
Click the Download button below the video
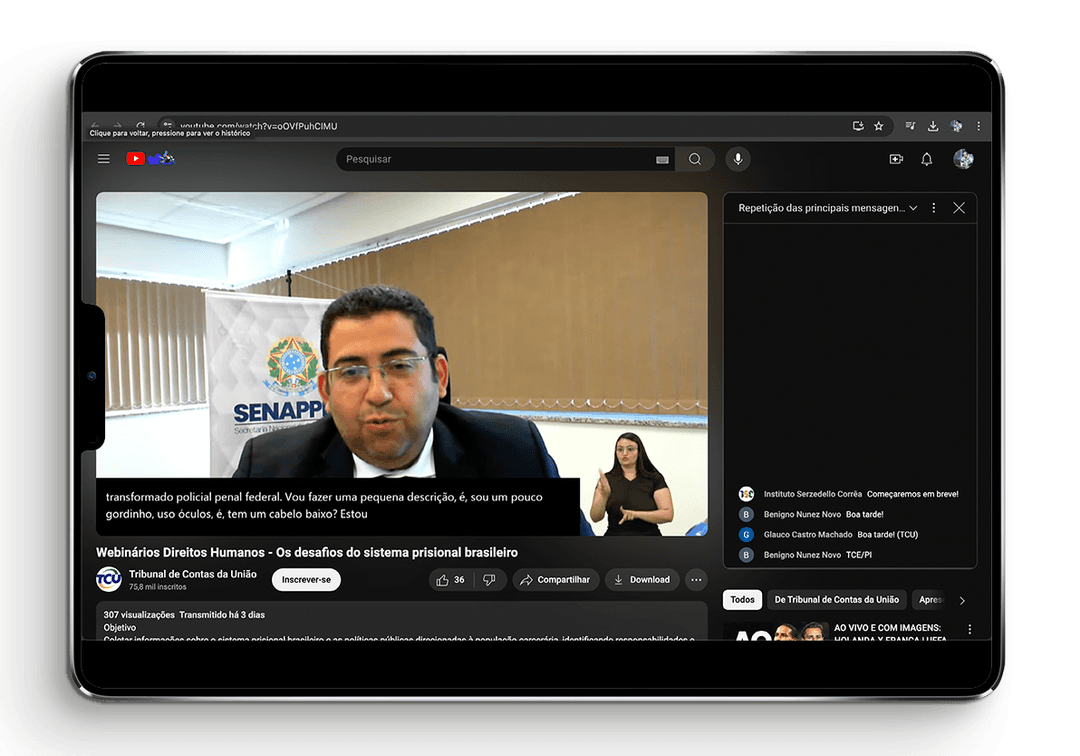click(x=642, y=580)
